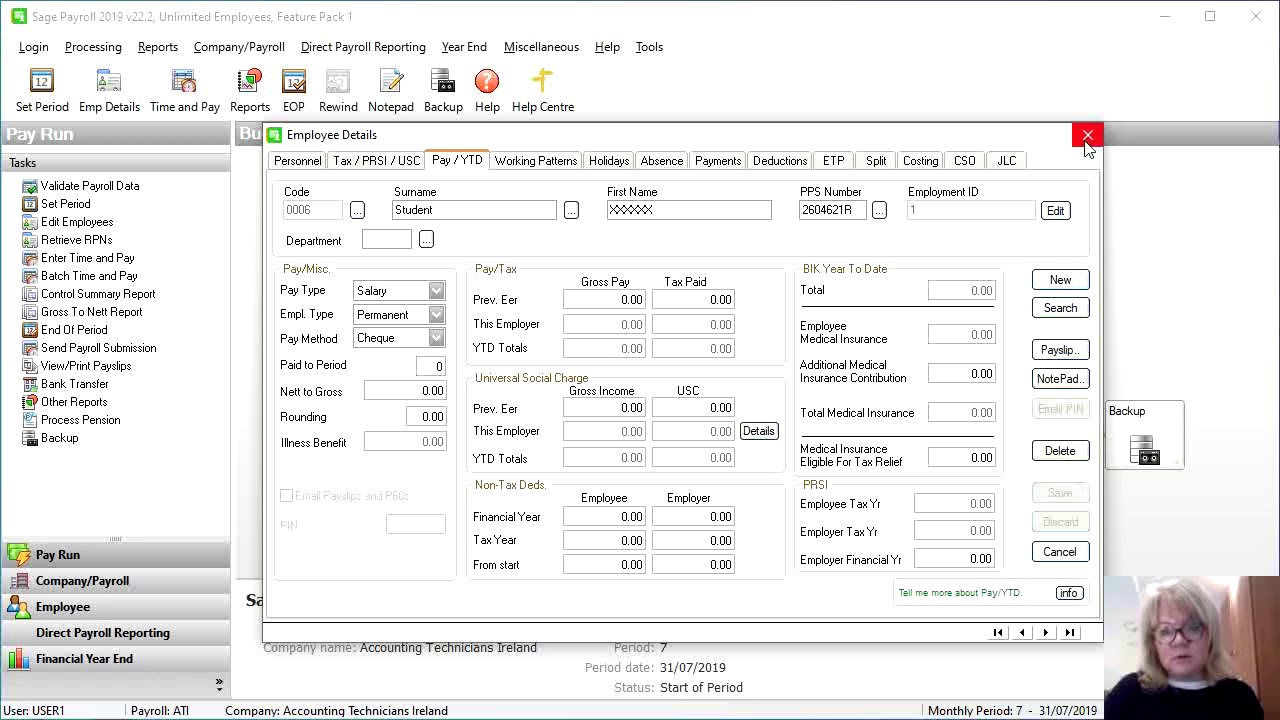Open the Set Period toolbar icon
The height and width of the screenshot is (720, 1280).
[42, 91]
